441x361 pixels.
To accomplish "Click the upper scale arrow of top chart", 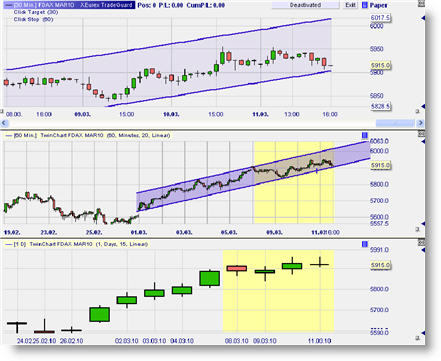I will [423, 18].
